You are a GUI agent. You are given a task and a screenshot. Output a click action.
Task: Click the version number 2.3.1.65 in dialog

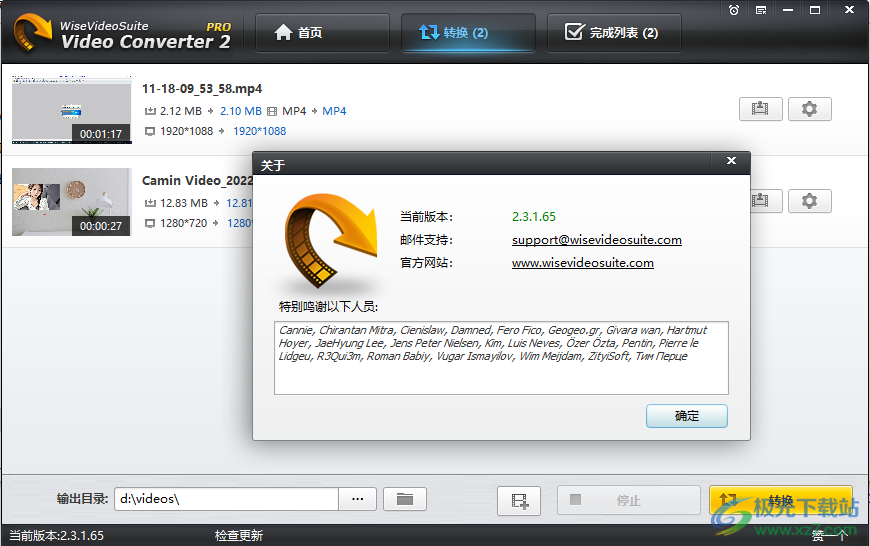pos(534,216)
